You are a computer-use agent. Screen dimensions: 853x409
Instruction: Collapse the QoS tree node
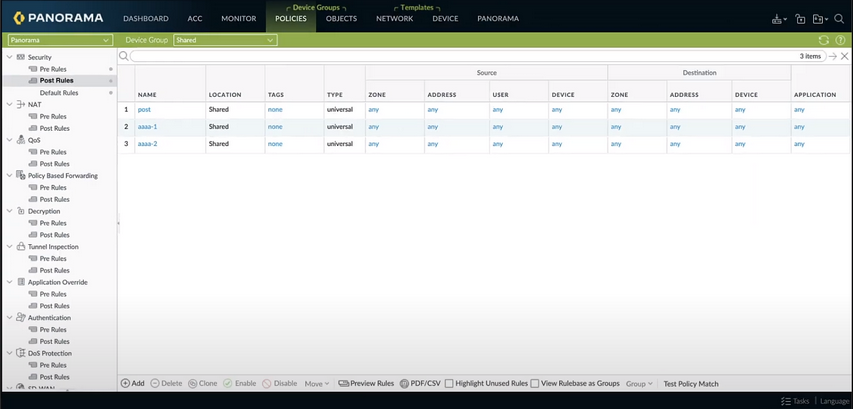(x=10, y=140)
